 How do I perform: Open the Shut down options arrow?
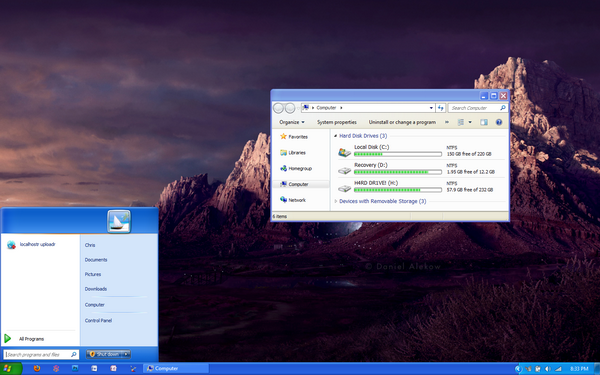click(x=126, y=354)
